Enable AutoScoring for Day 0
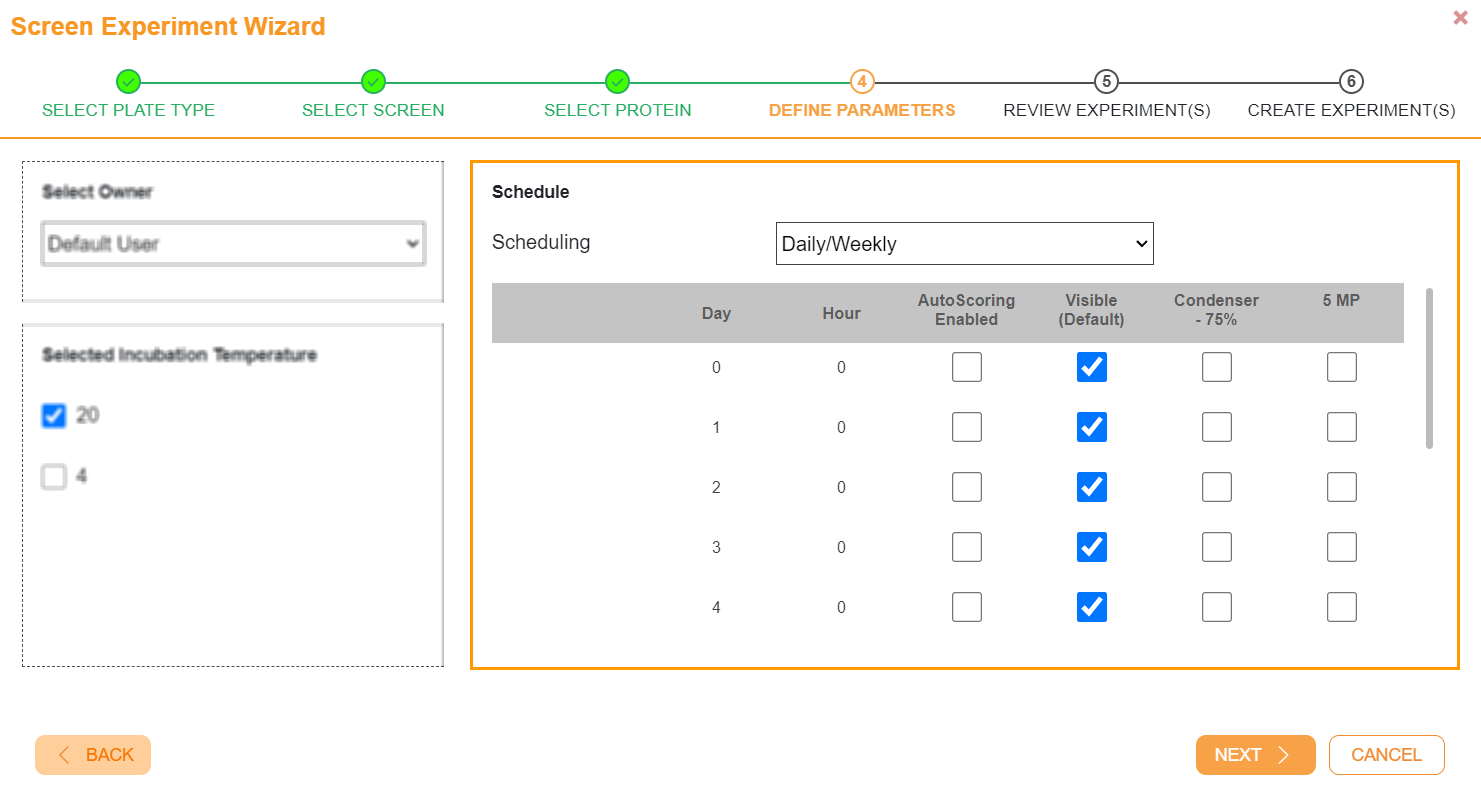 pyautogui.click(x=967, y=367)
